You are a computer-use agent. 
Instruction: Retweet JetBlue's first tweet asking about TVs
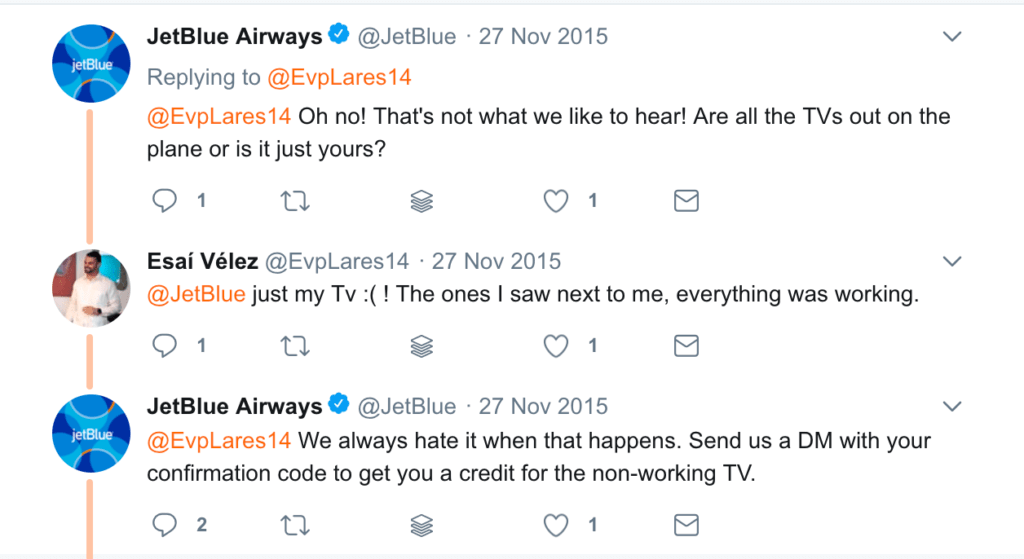click(295, 201)
